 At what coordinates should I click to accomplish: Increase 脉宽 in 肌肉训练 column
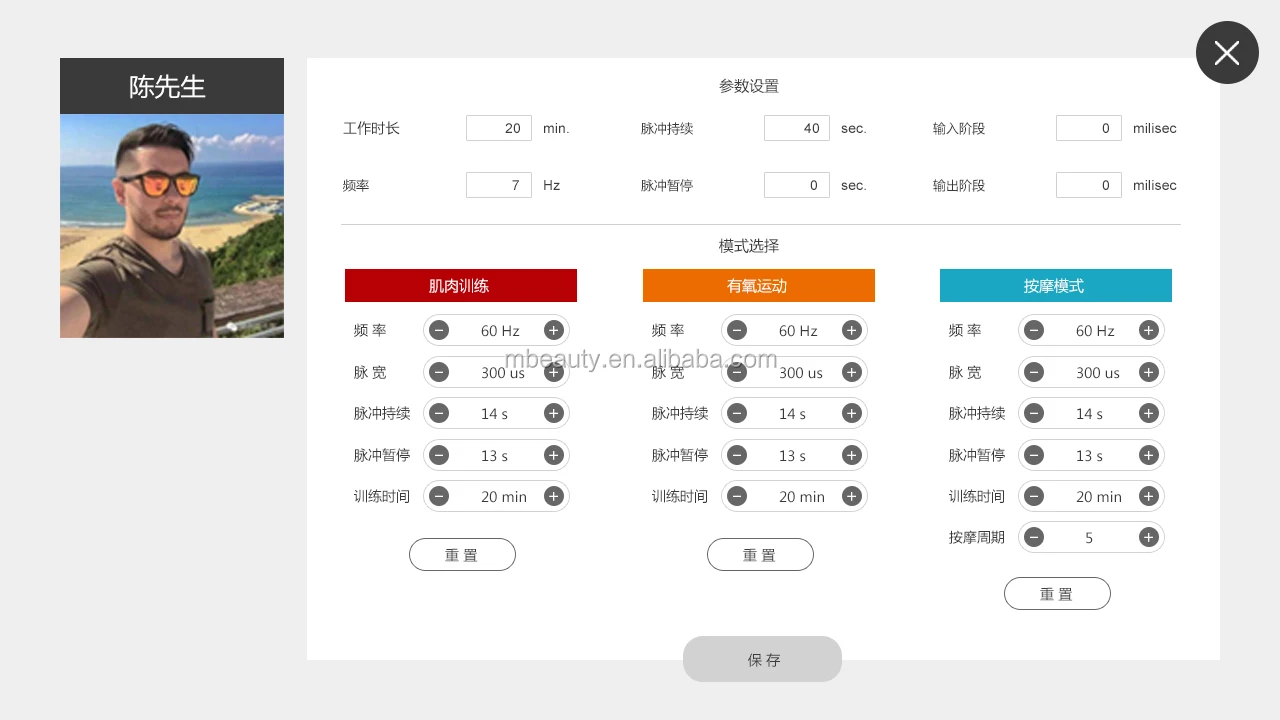point(553,372)
